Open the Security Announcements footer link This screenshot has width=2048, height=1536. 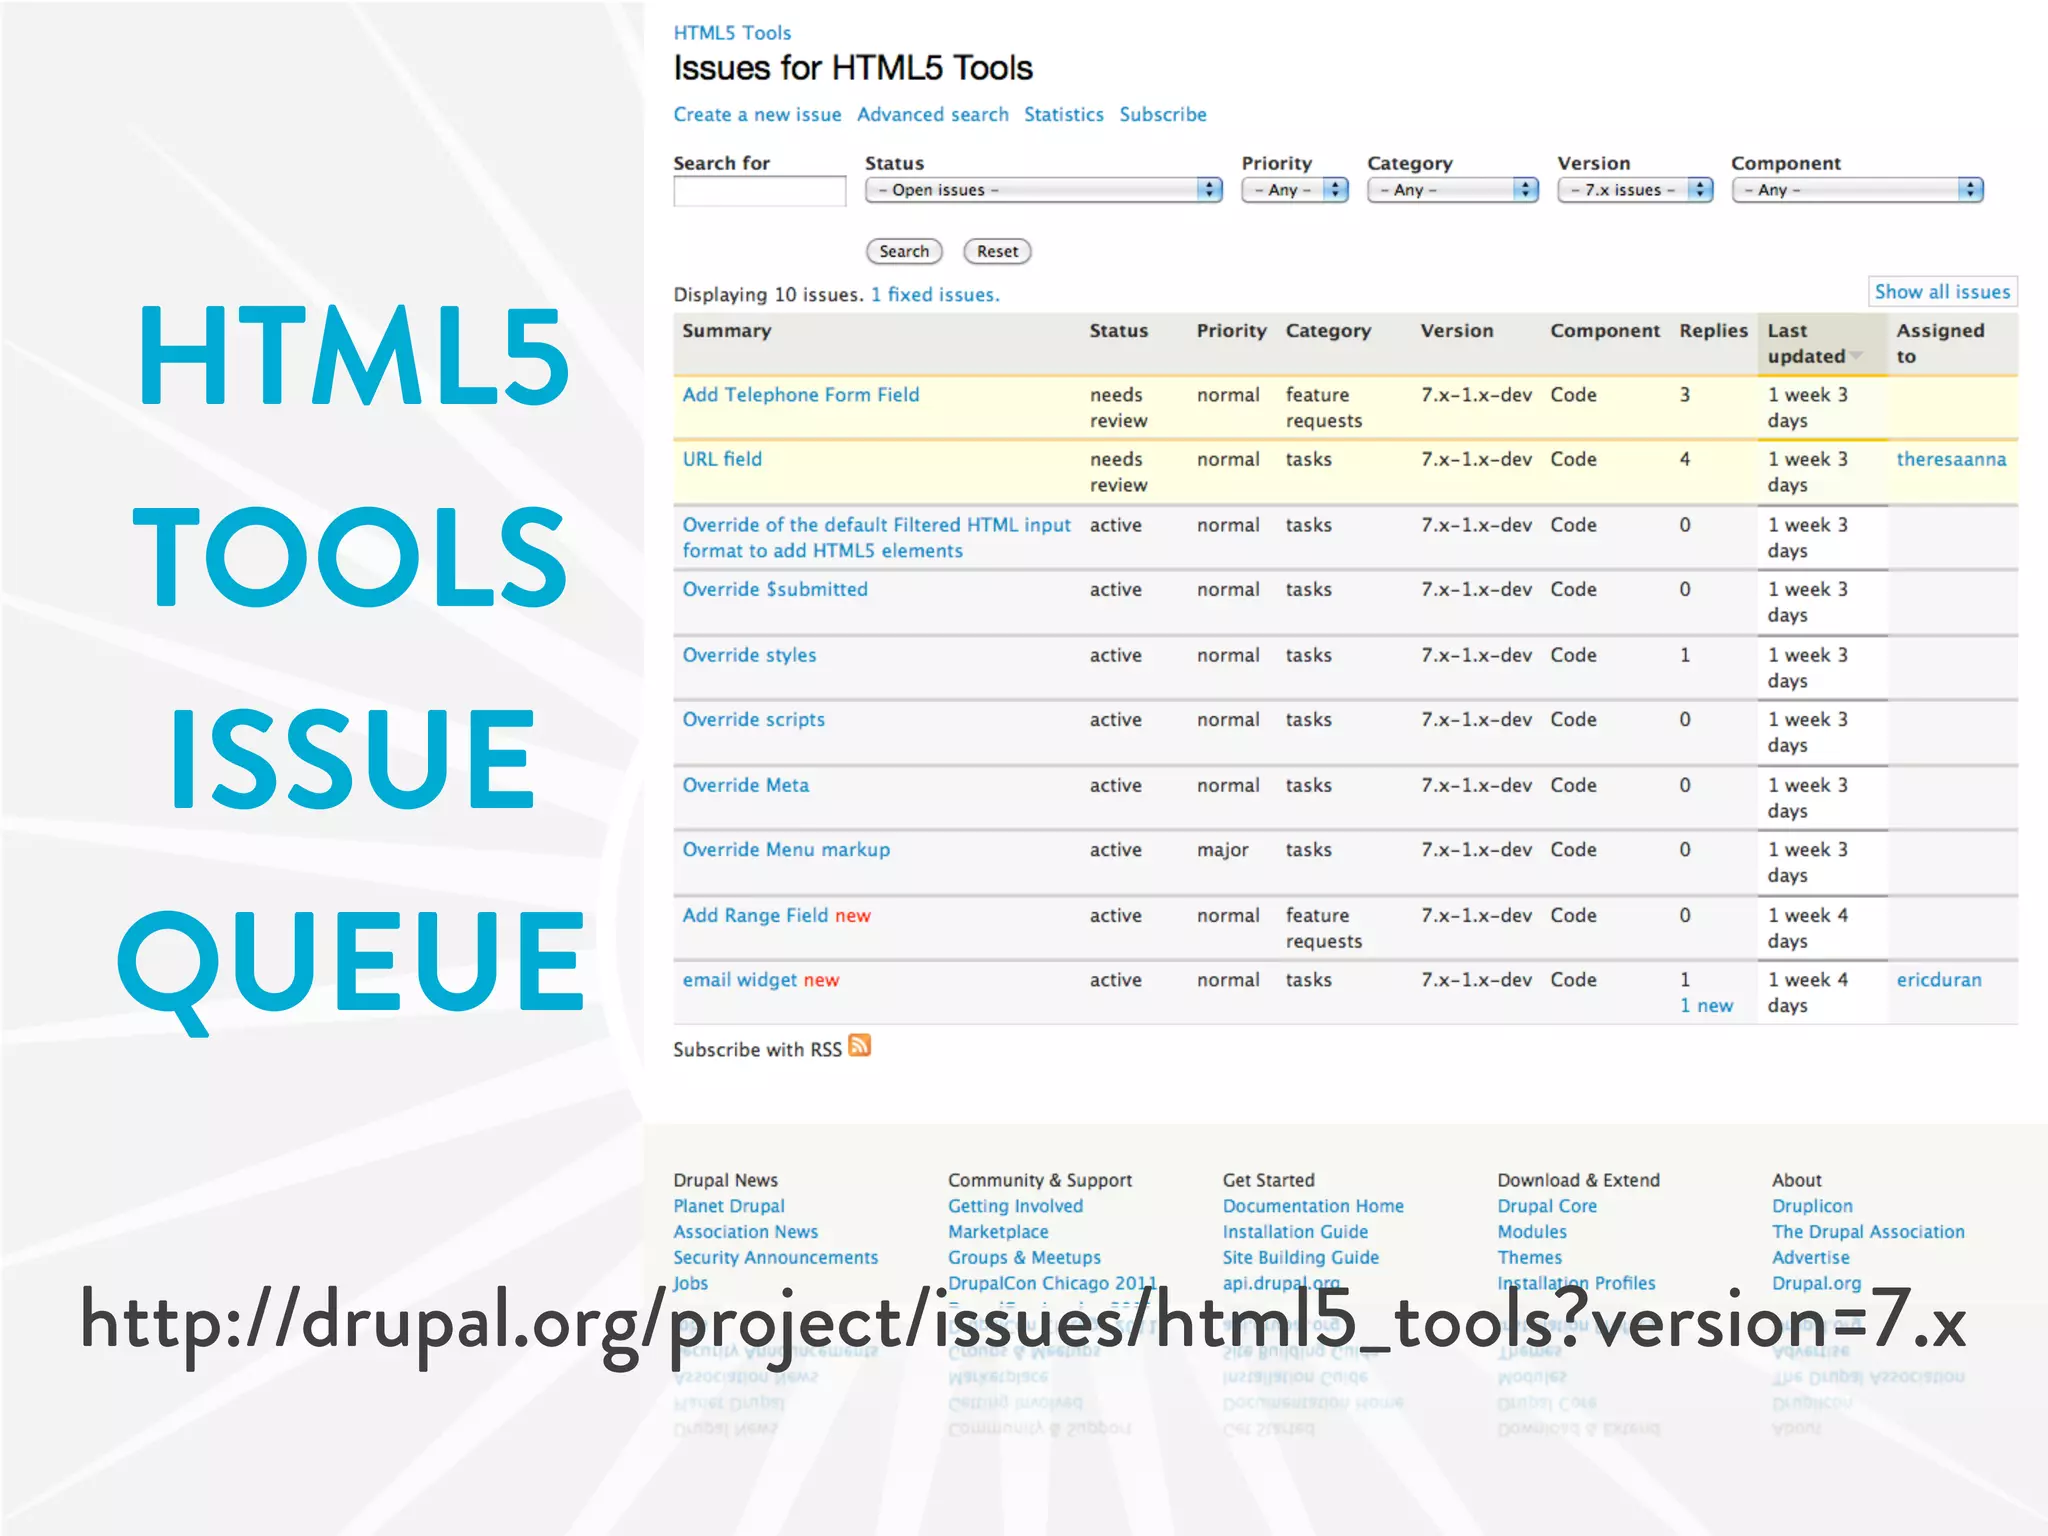coord(775,1258)
